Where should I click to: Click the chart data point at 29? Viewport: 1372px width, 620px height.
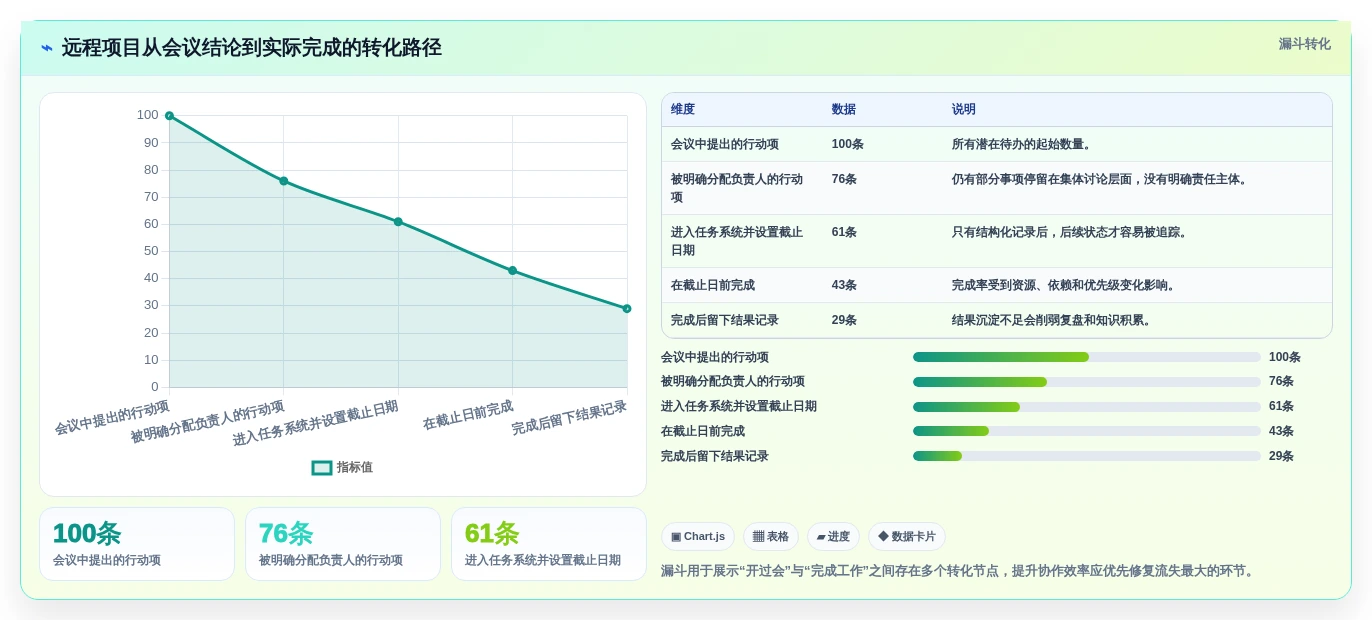[x=627, y=309]
